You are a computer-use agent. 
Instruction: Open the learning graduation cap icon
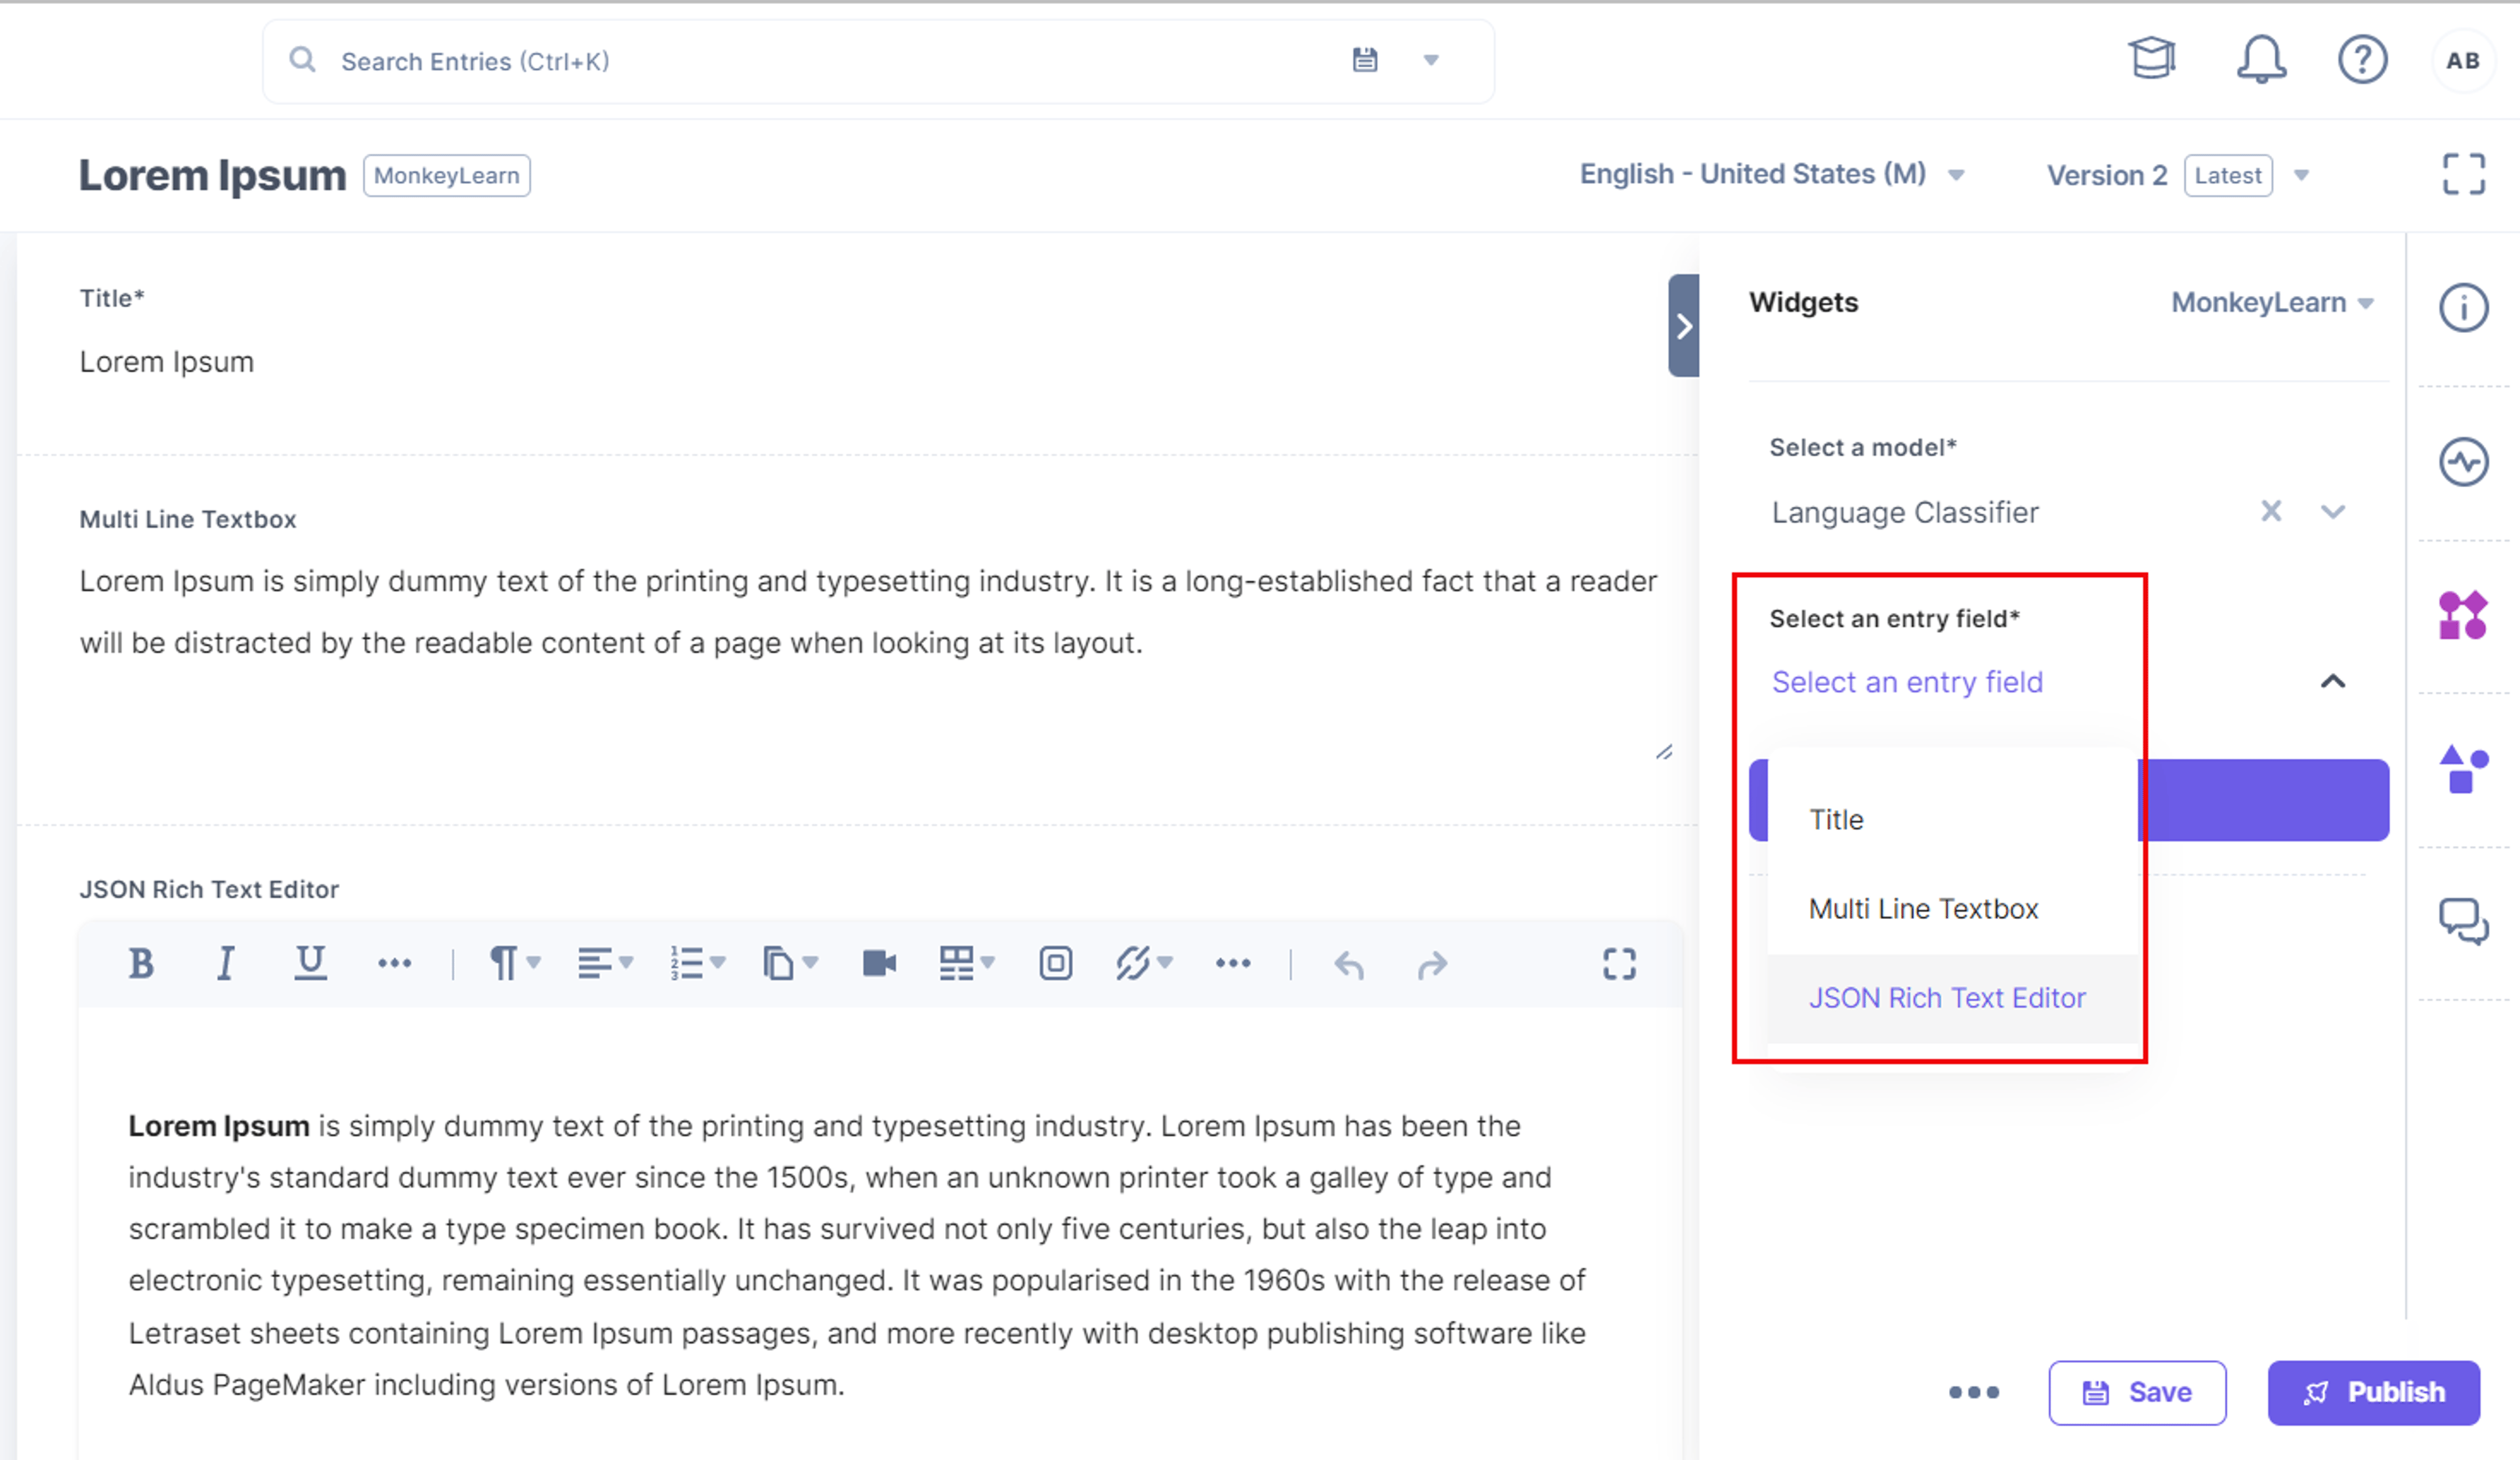(x=2151, y=59)
